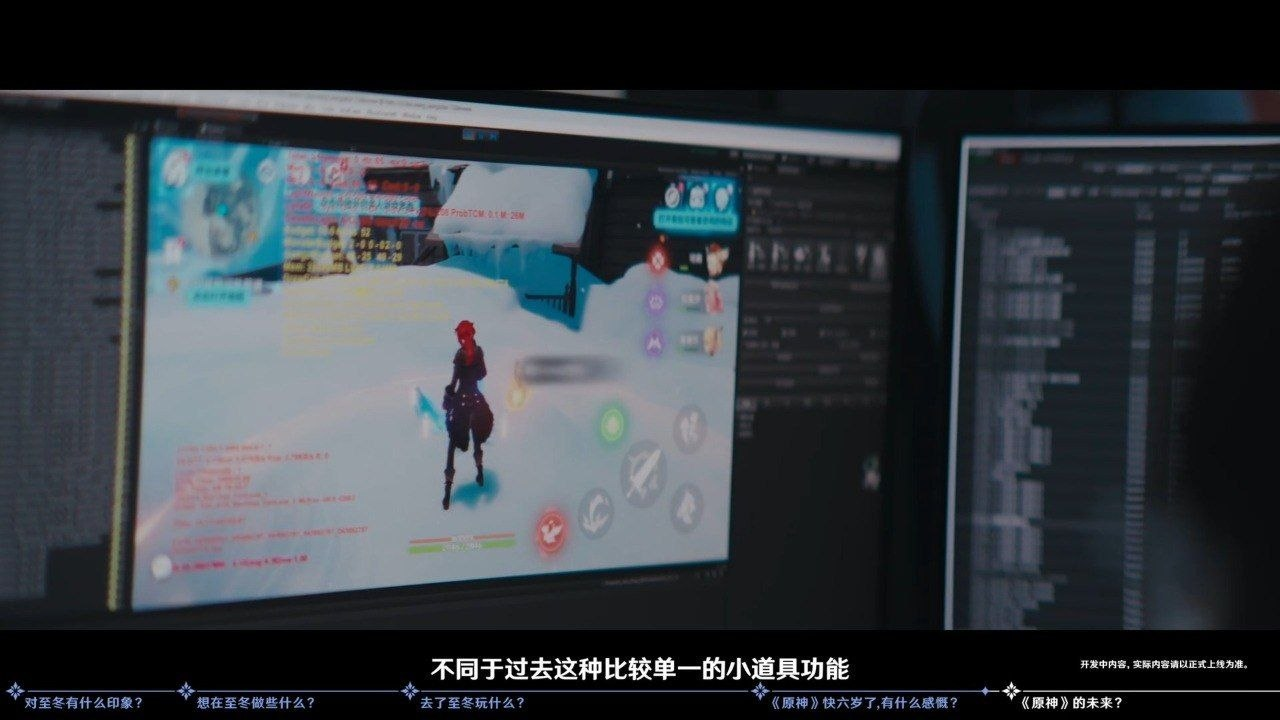Viewport: 1280px width, 720px height.
Task: Select the red-haired character in game view
Action: point(467,412)
